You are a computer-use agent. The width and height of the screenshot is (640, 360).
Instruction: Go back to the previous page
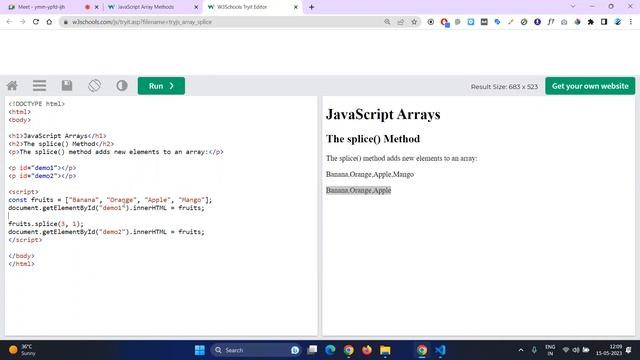pos(9,22)
